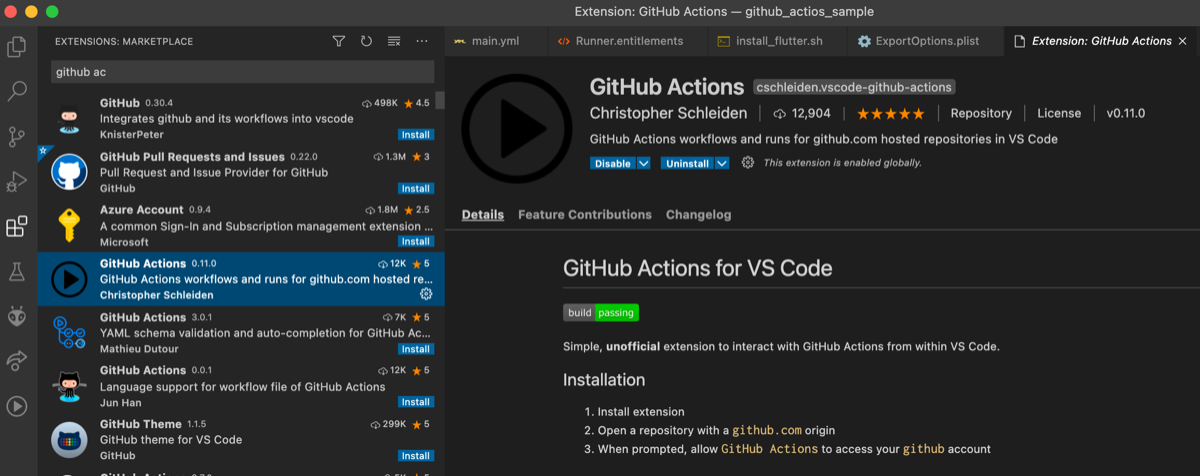The image size is (1200, 476).
Task: Click the large GitHub Actions extension logo
Action: pyautogui.click(x=517, y=127)
